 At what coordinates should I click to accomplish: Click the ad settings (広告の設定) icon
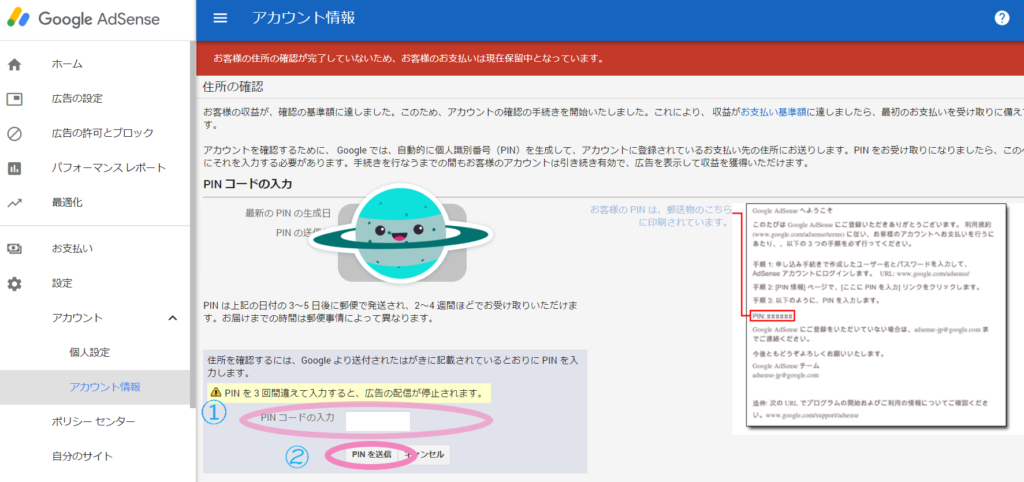click(x=14, y=99)
